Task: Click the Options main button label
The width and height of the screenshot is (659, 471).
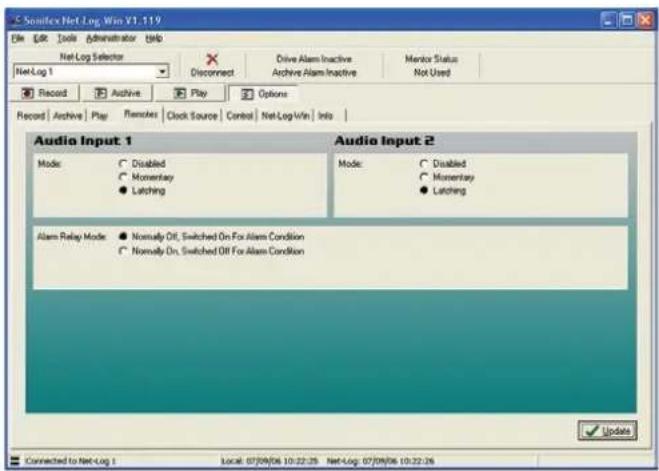Action: coord(273,94)
